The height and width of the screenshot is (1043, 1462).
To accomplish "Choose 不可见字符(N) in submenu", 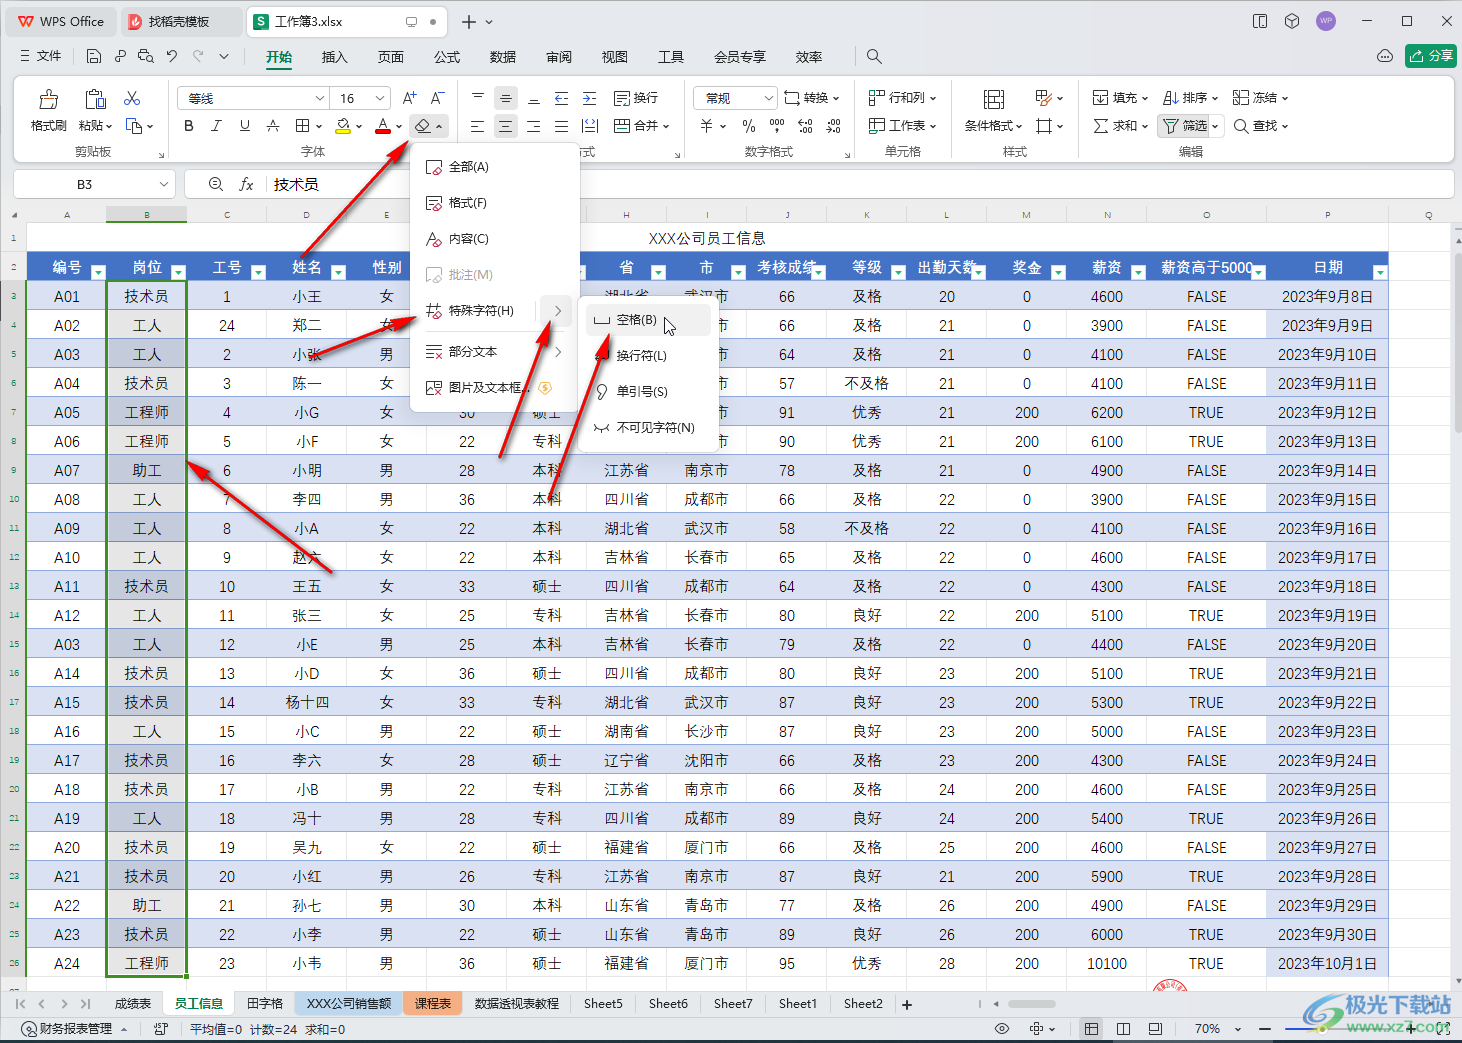I will [x=647, y=428].
